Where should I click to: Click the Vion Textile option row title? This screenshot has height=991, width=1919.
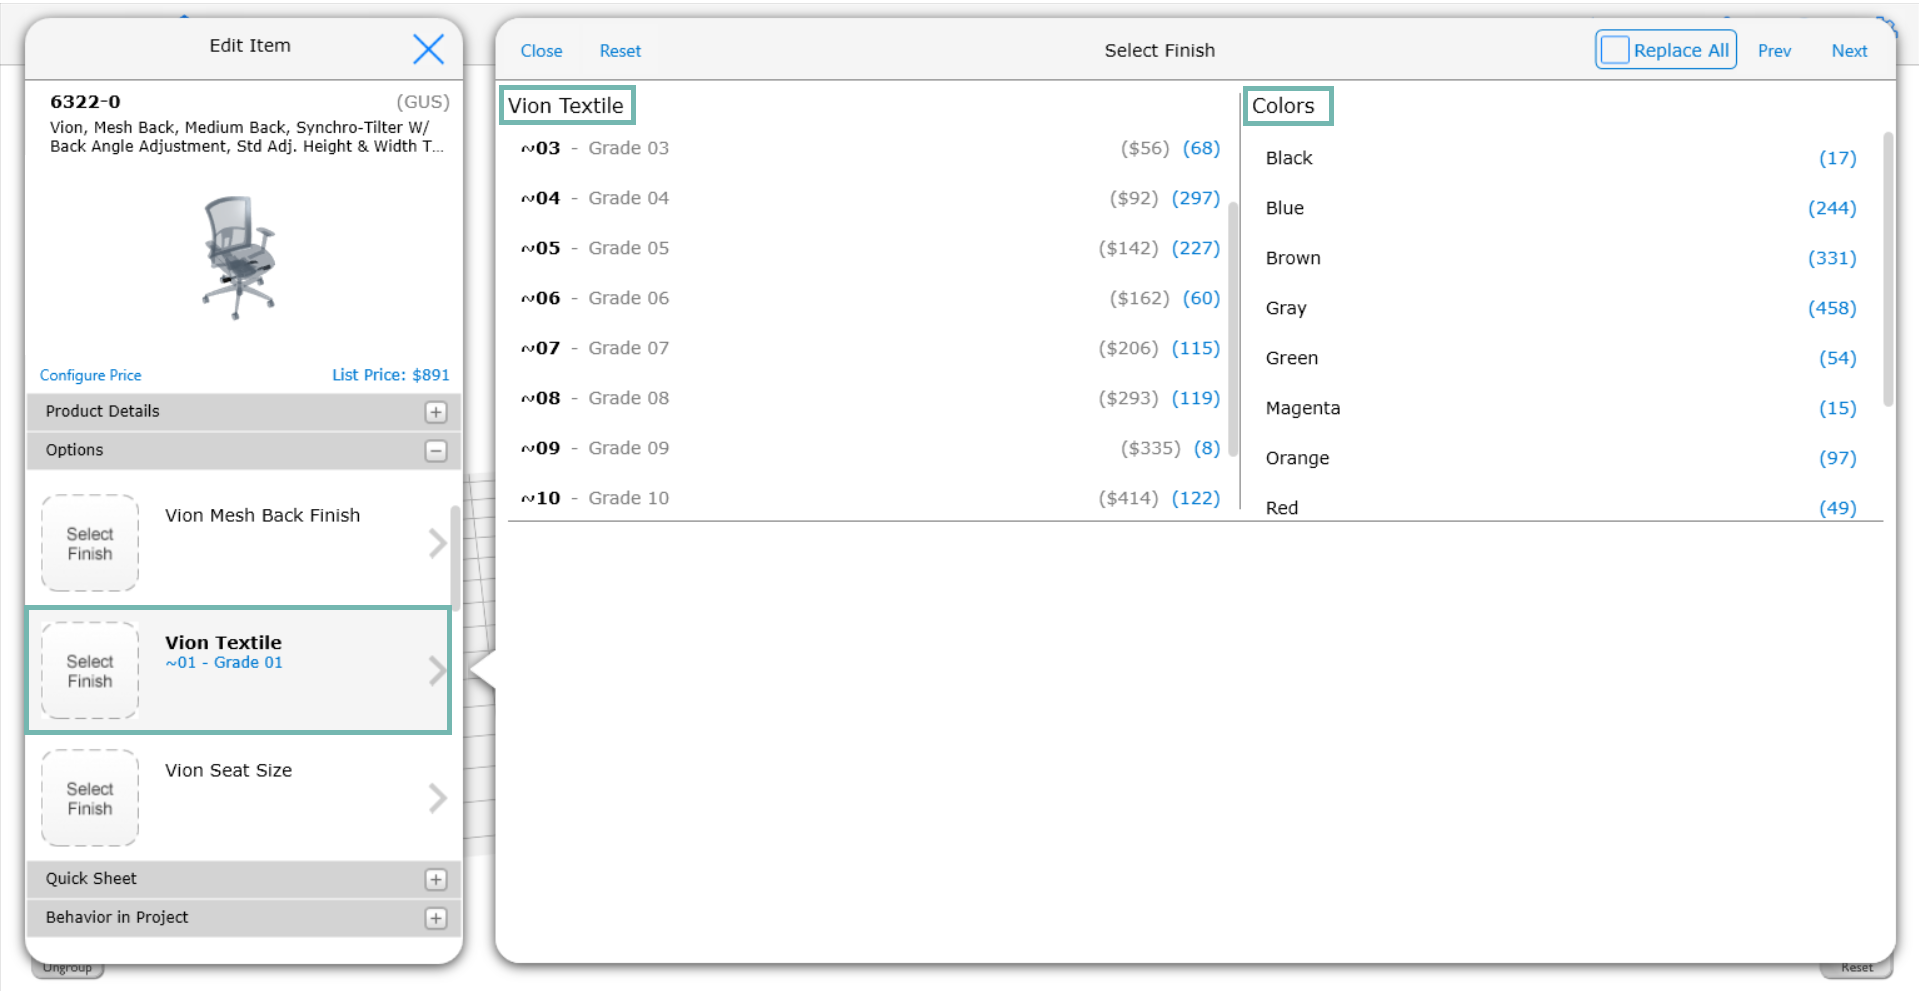point(223,642)
